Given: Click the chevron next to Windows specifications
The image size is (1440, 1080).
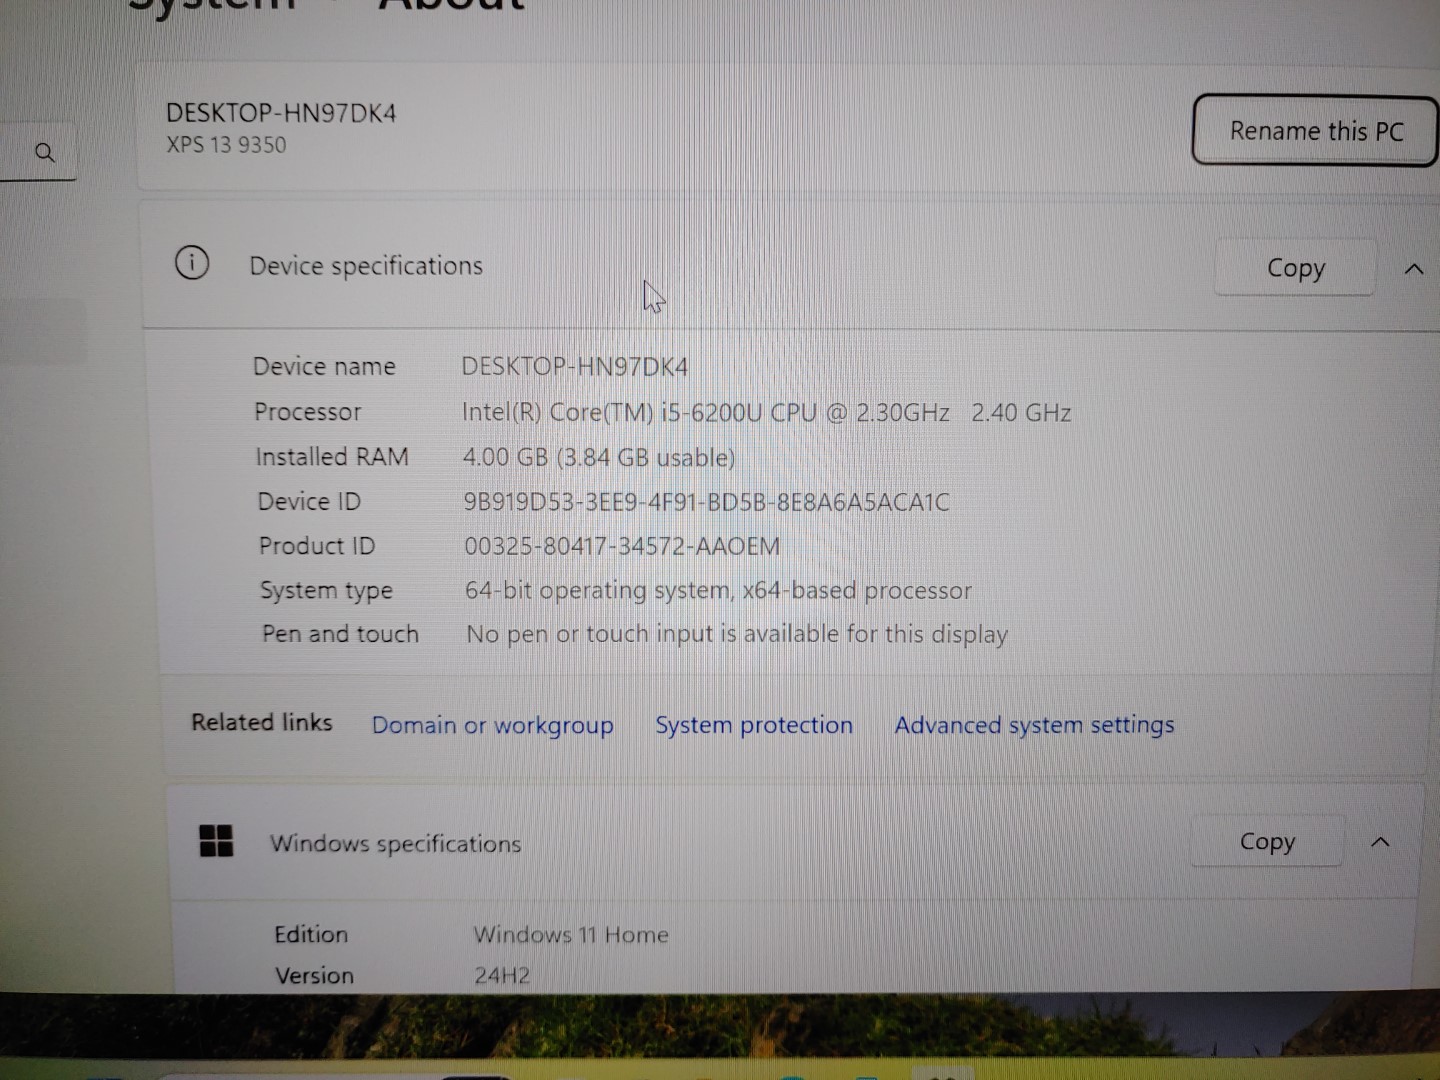Looking at the screenshot, I should 1381,842.
